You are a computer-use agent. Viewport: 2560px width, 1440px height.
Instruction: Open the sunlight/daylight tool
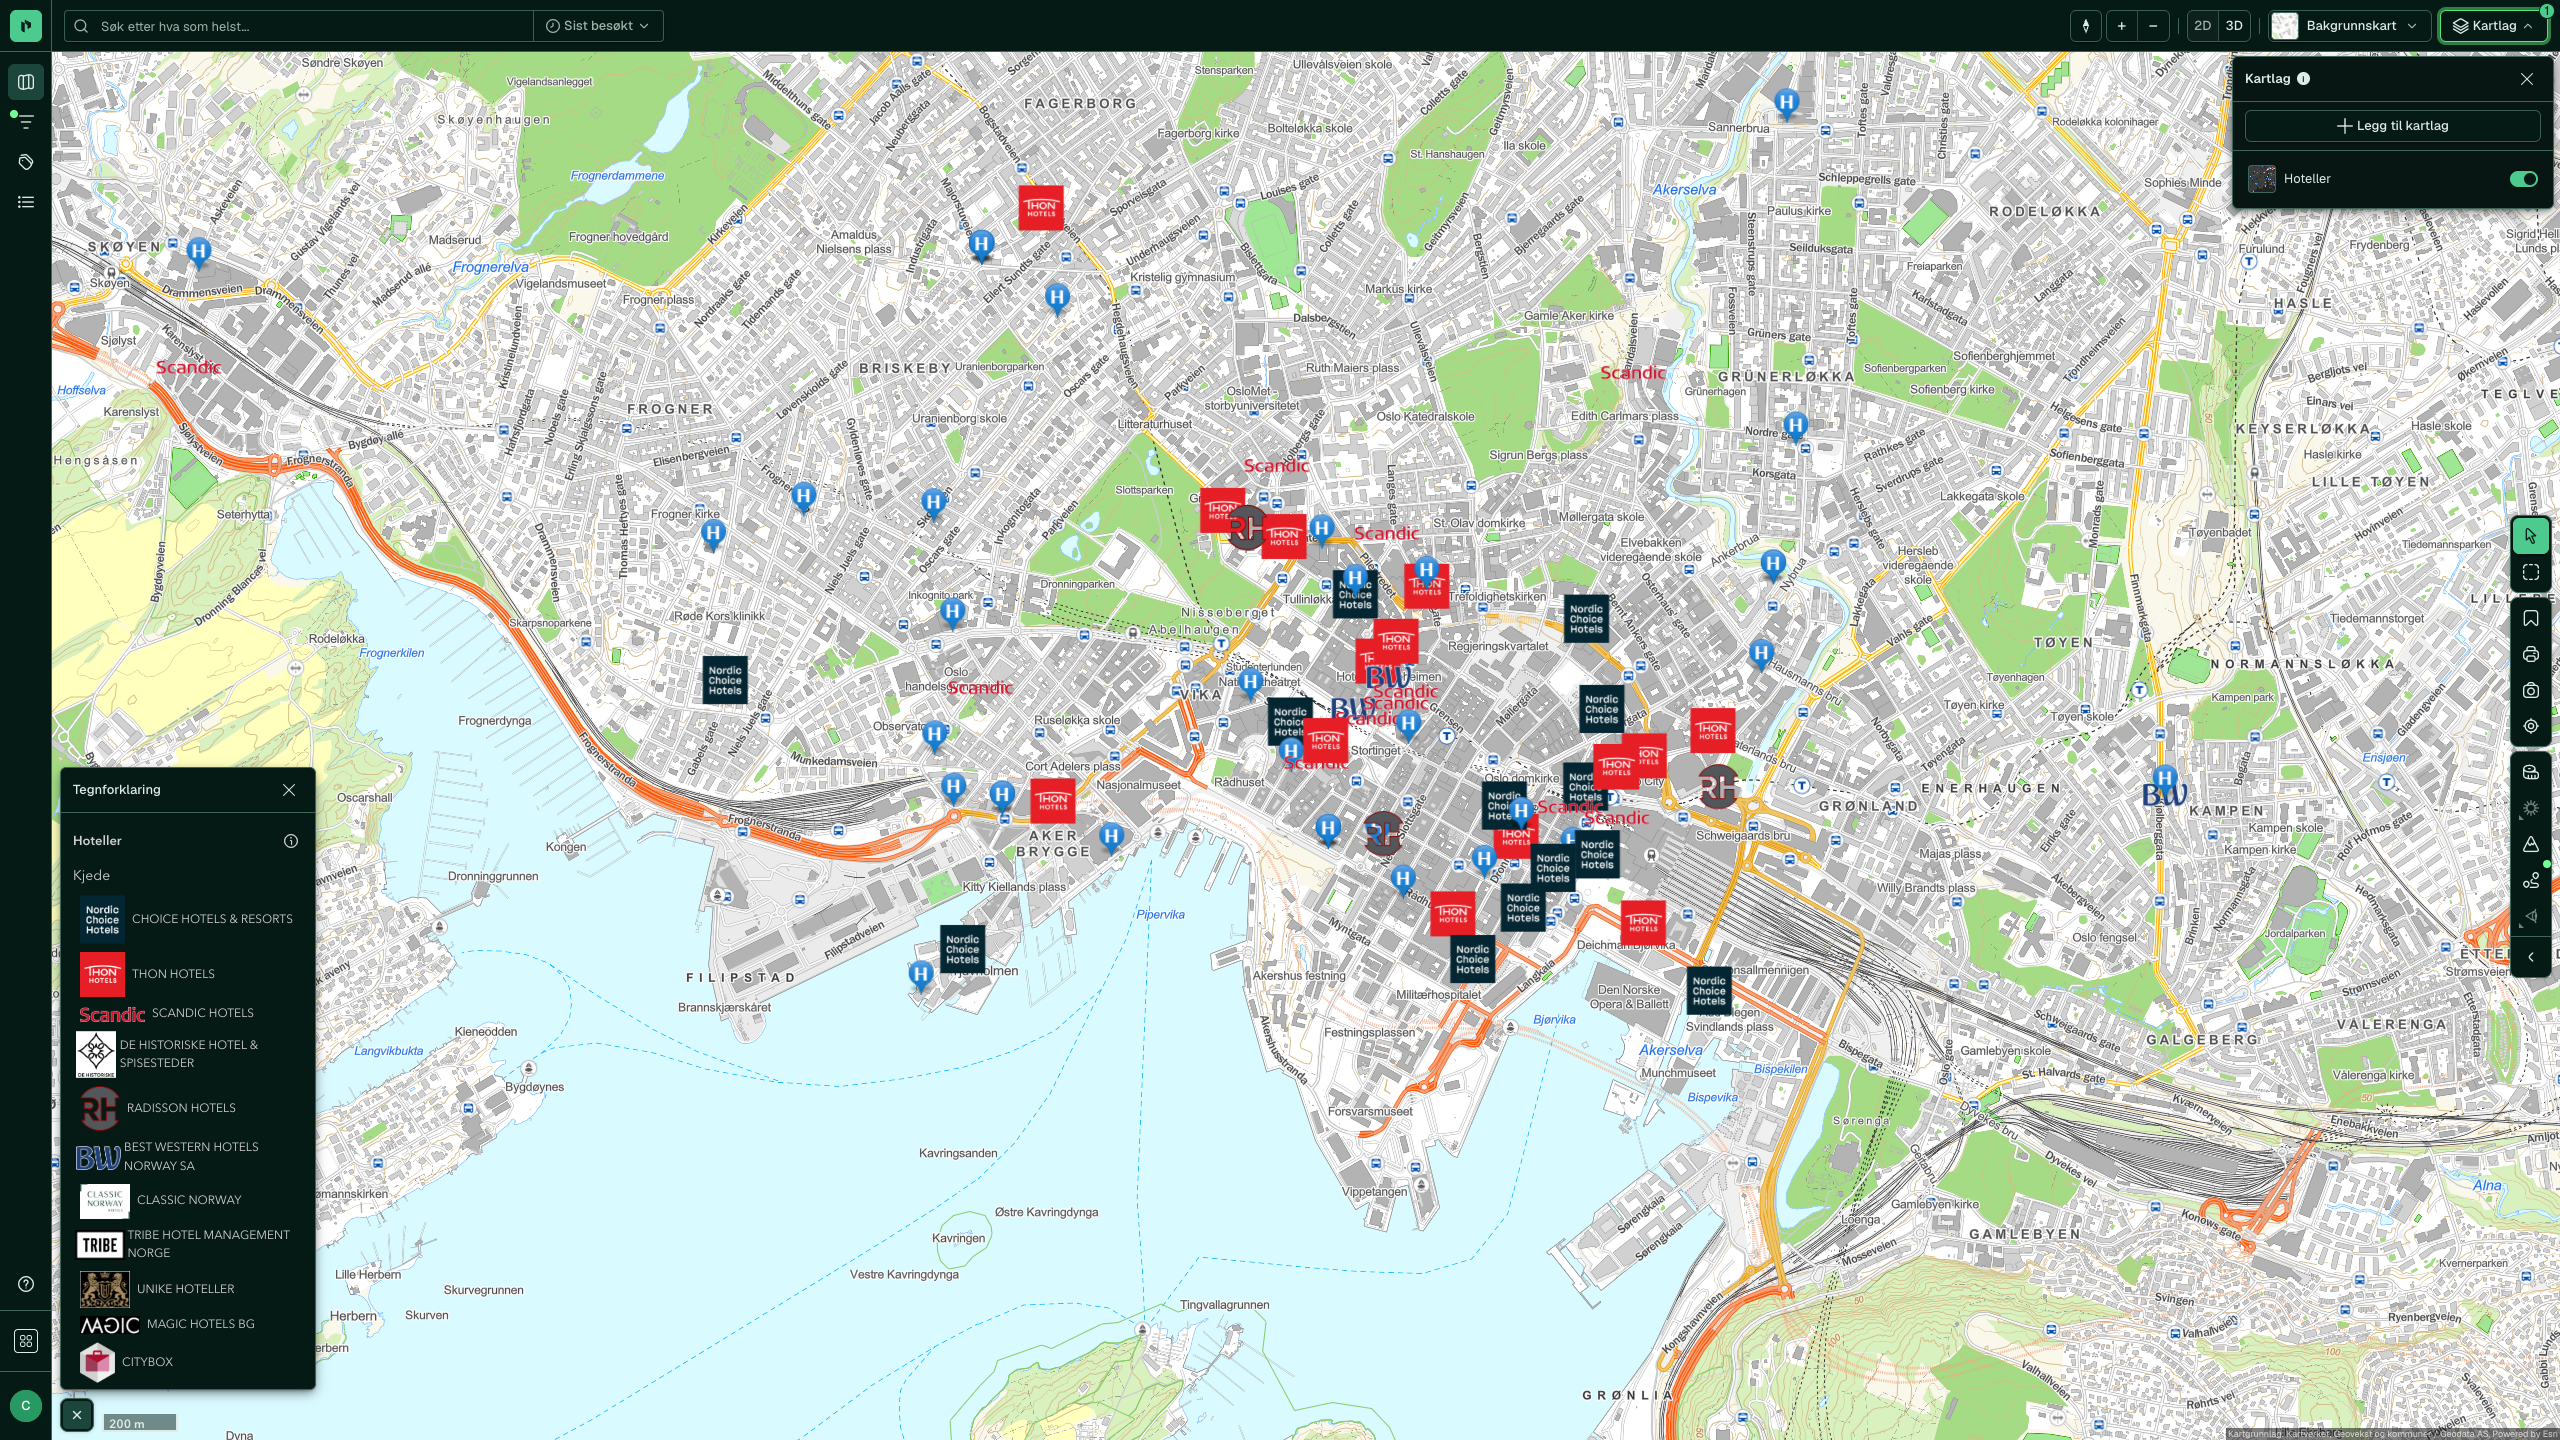tap(2531, 808)
